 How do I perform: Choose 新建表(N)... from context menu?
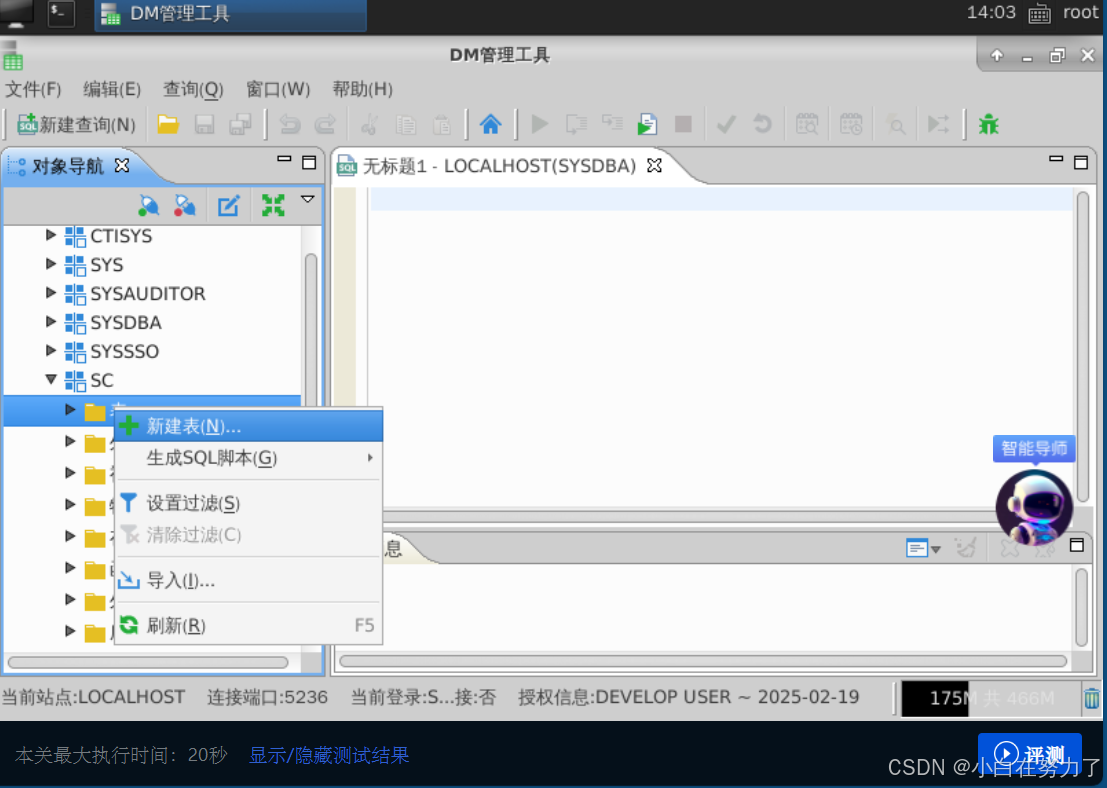coord(249,426)
